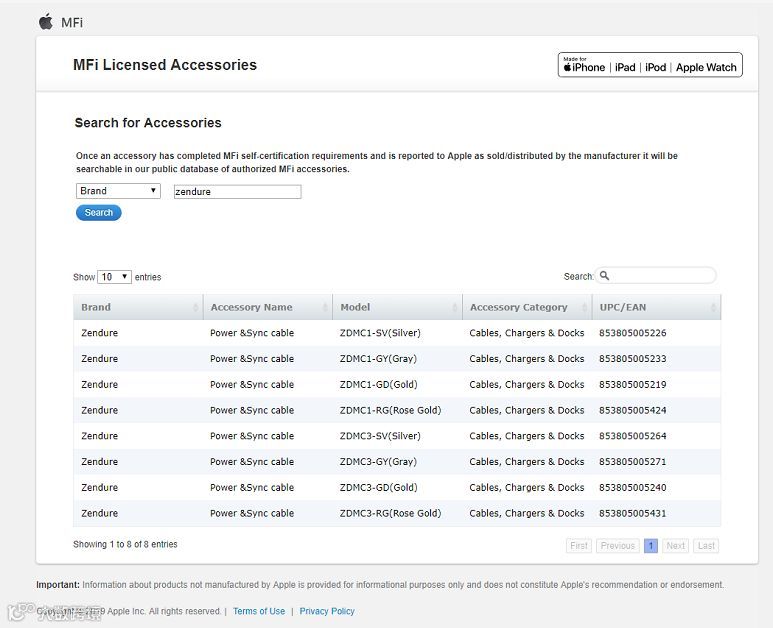Screen dimensions: 773x628
Task: Click UPC 853805005424
Action: pyautogui.click(x=632, y=410)
